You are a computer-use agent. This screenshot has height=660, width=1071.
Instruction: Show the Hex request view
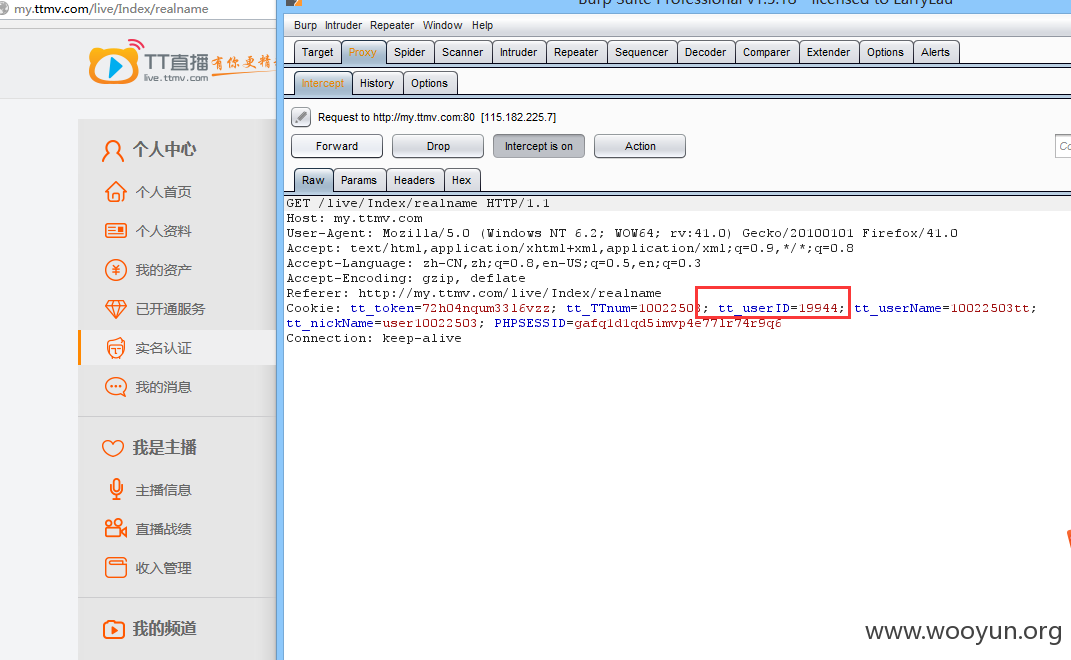coord(461,180)
